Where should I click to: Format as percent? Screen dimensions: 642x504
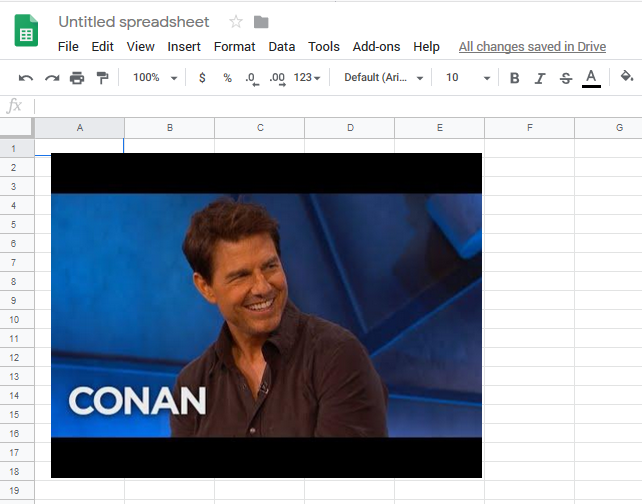tap(227, 77)
